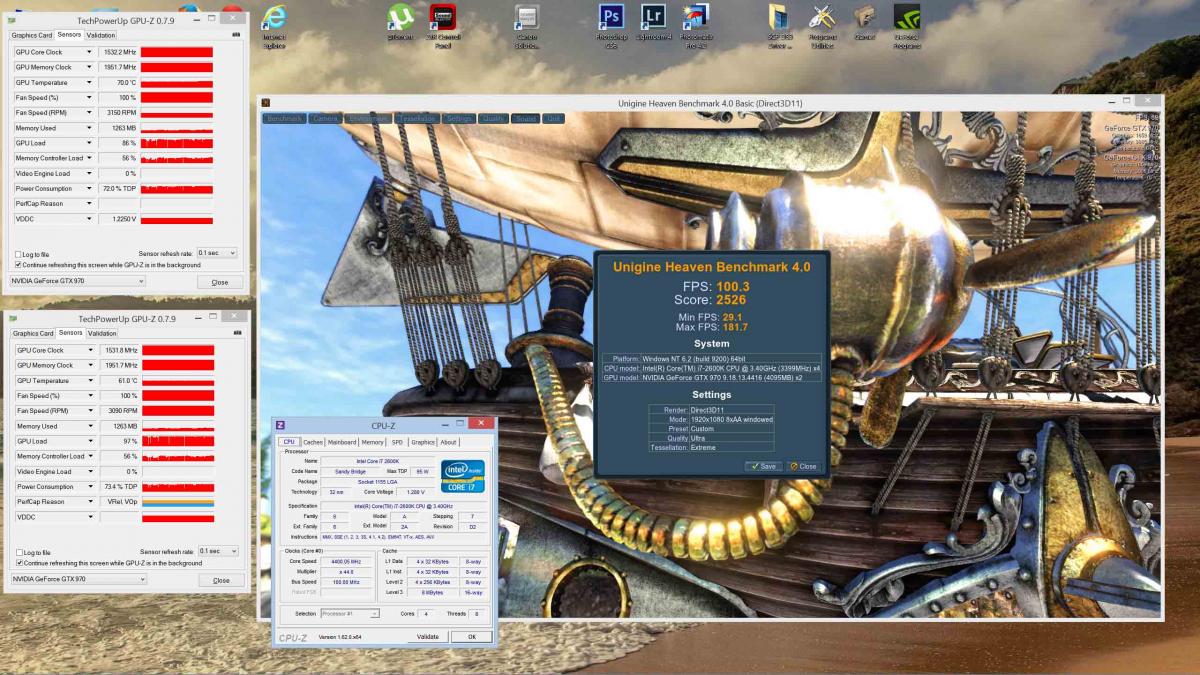
Task: Open the Graphics tab in CPU-Z
Action: pos(423,442)
